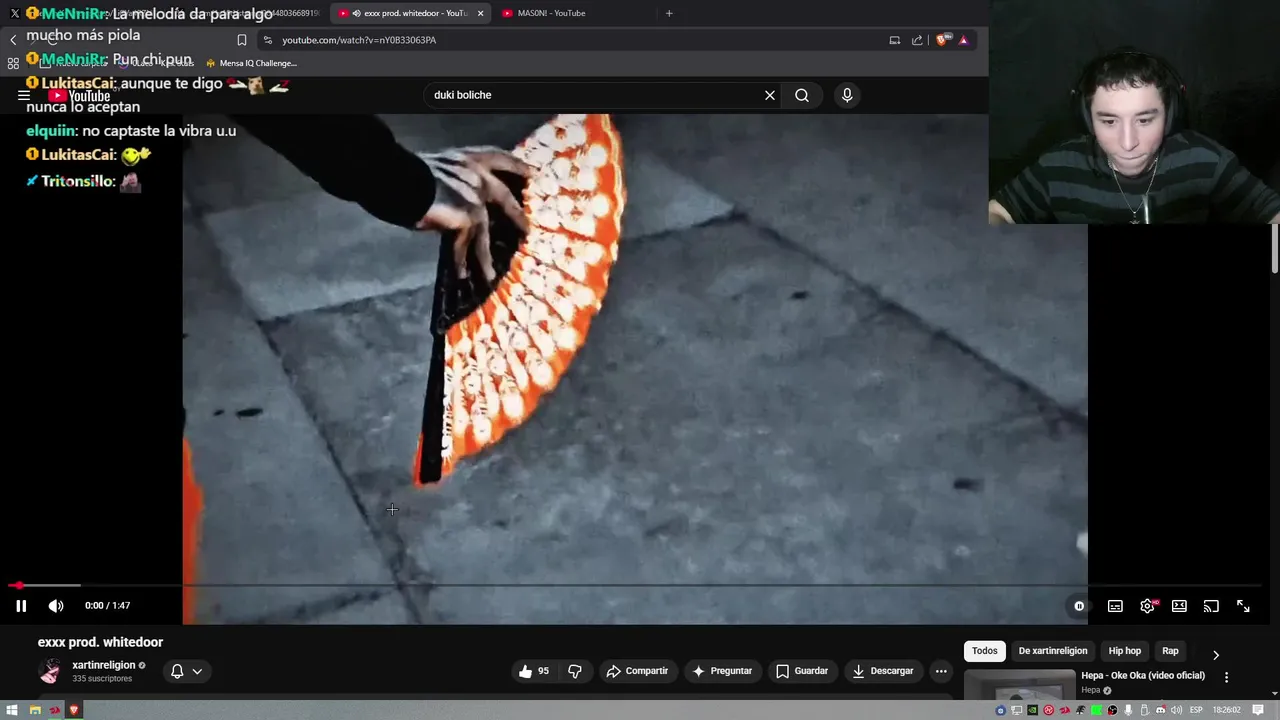Expand the notification bell dropdown
The image size is (1280, 720).
coord(187,671)
